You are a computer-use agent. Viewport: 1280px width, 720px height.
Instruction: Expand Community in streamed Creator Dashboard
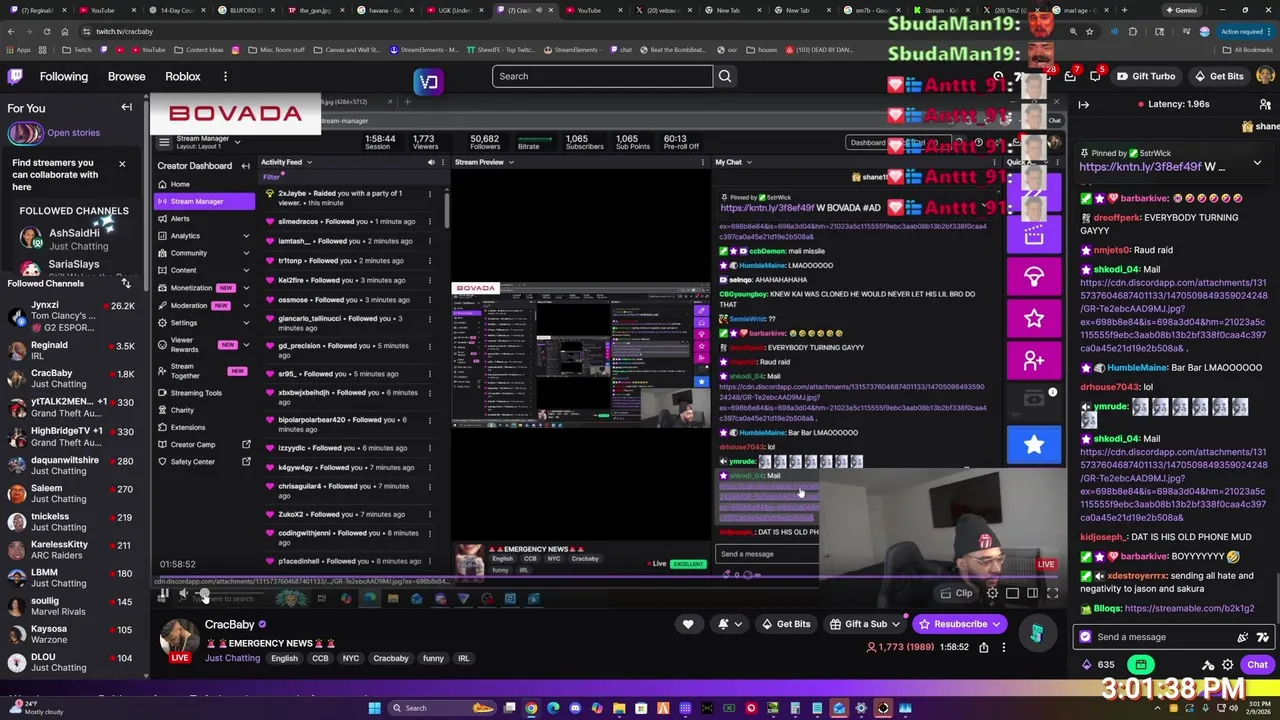pos(205,253)
